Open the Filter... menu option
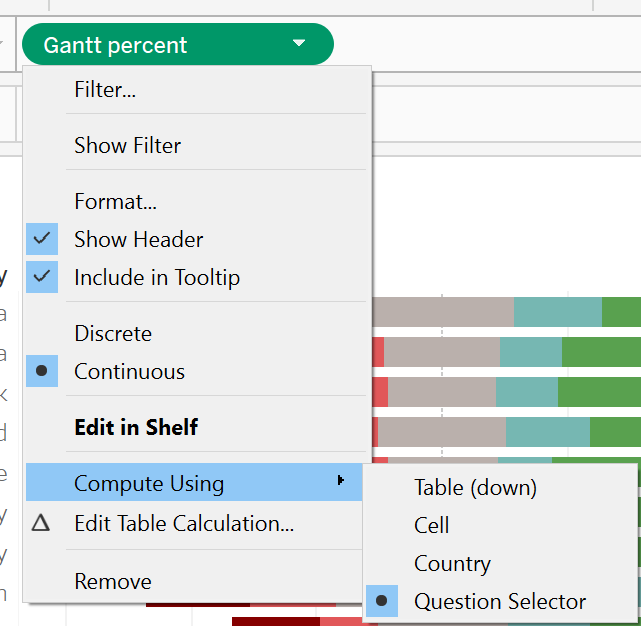Screen dimensions: 641x626 [105, 90]
